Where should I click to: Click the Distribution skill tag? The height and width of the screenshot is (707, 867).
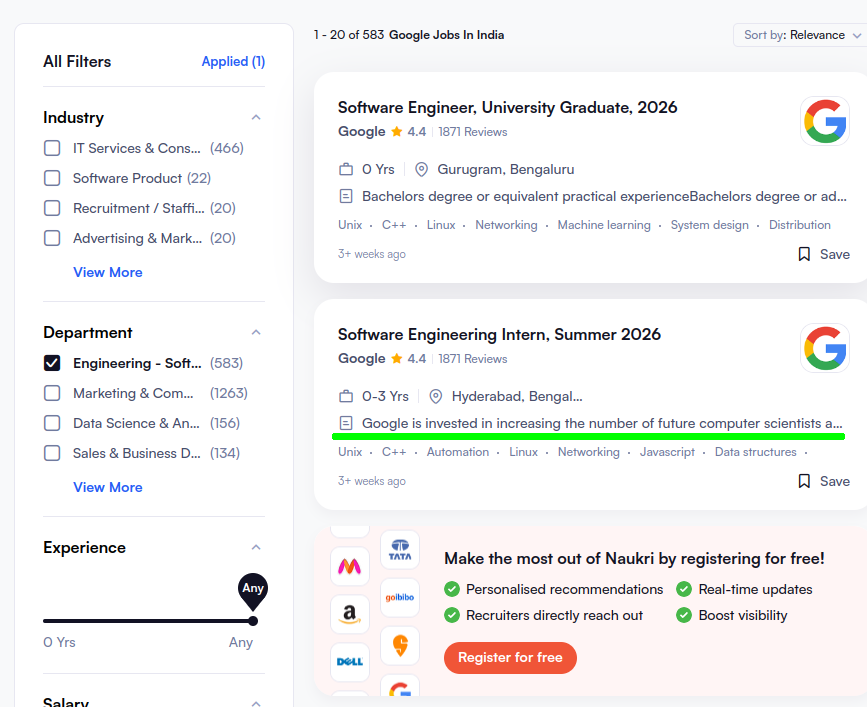click(x=800, y=225)
